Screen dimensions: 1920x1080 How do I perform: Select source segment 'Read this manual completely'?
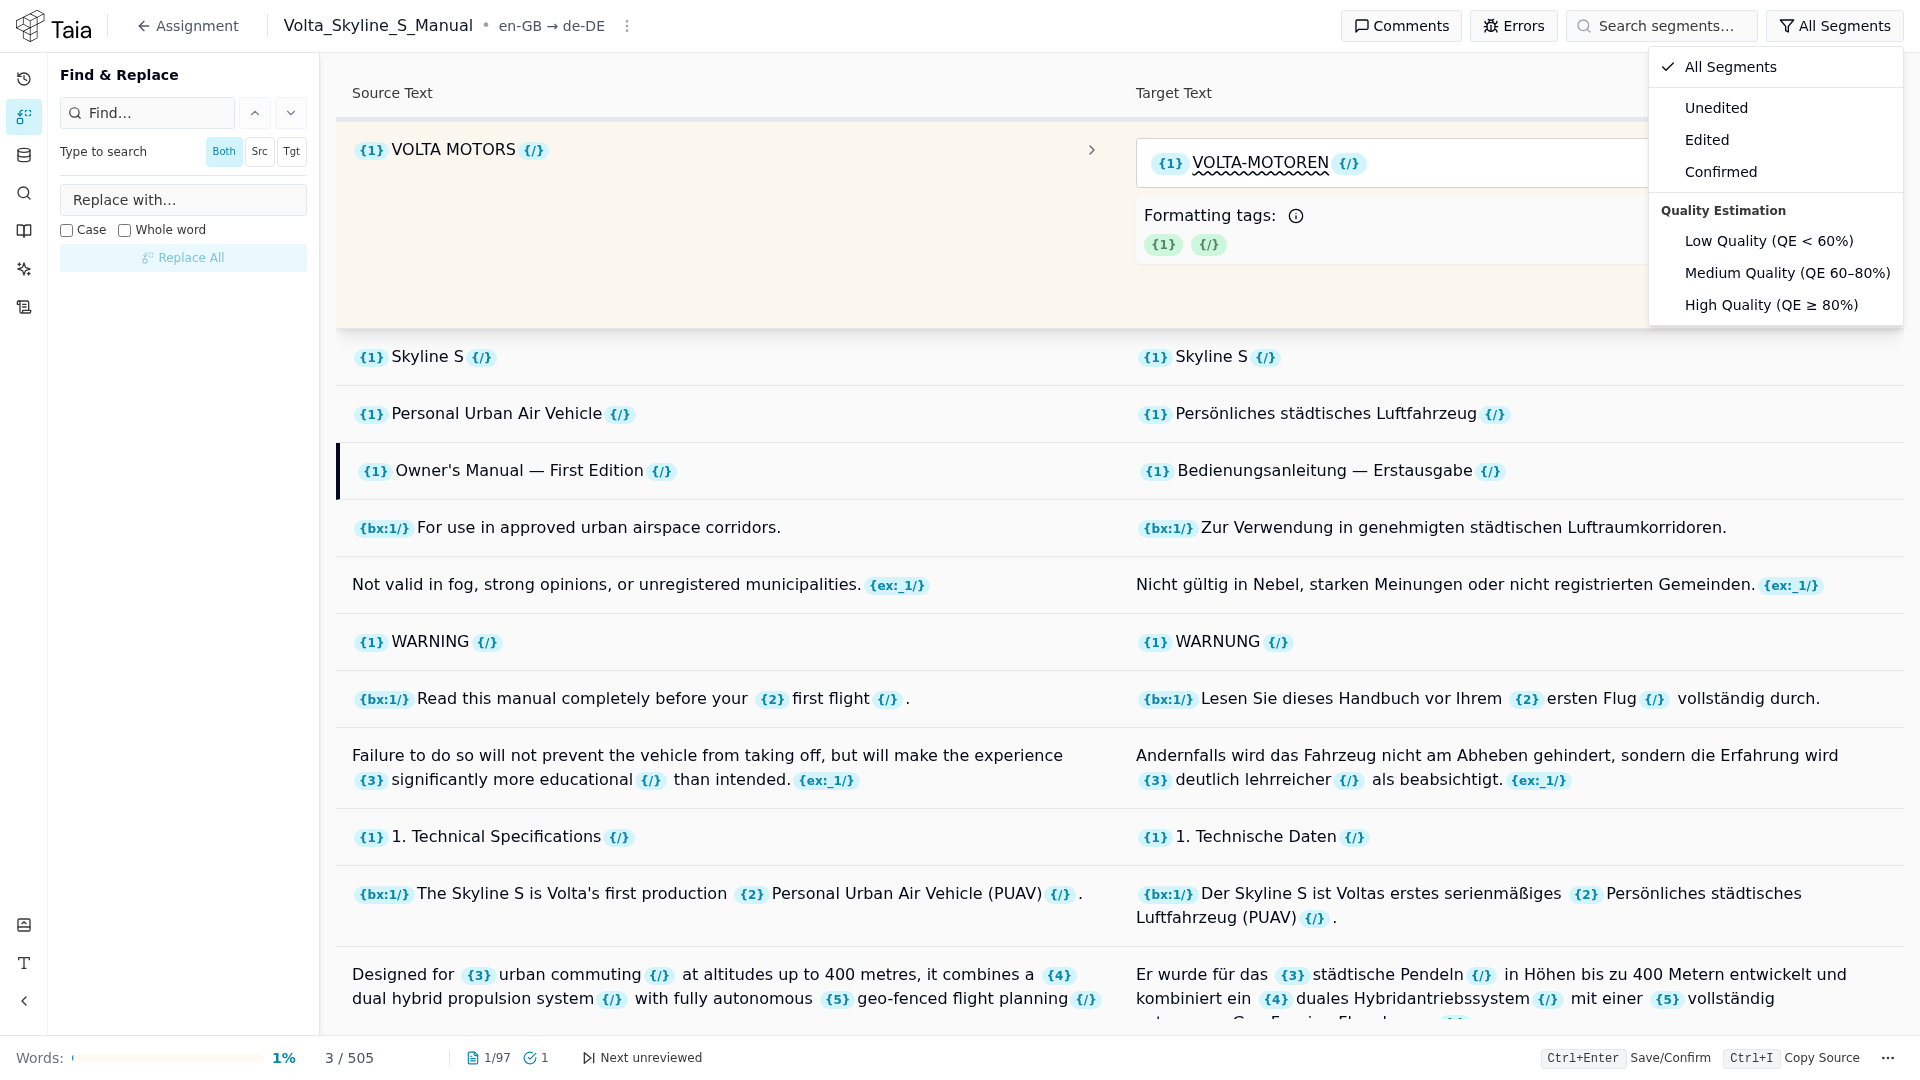[x=728, y=699]
